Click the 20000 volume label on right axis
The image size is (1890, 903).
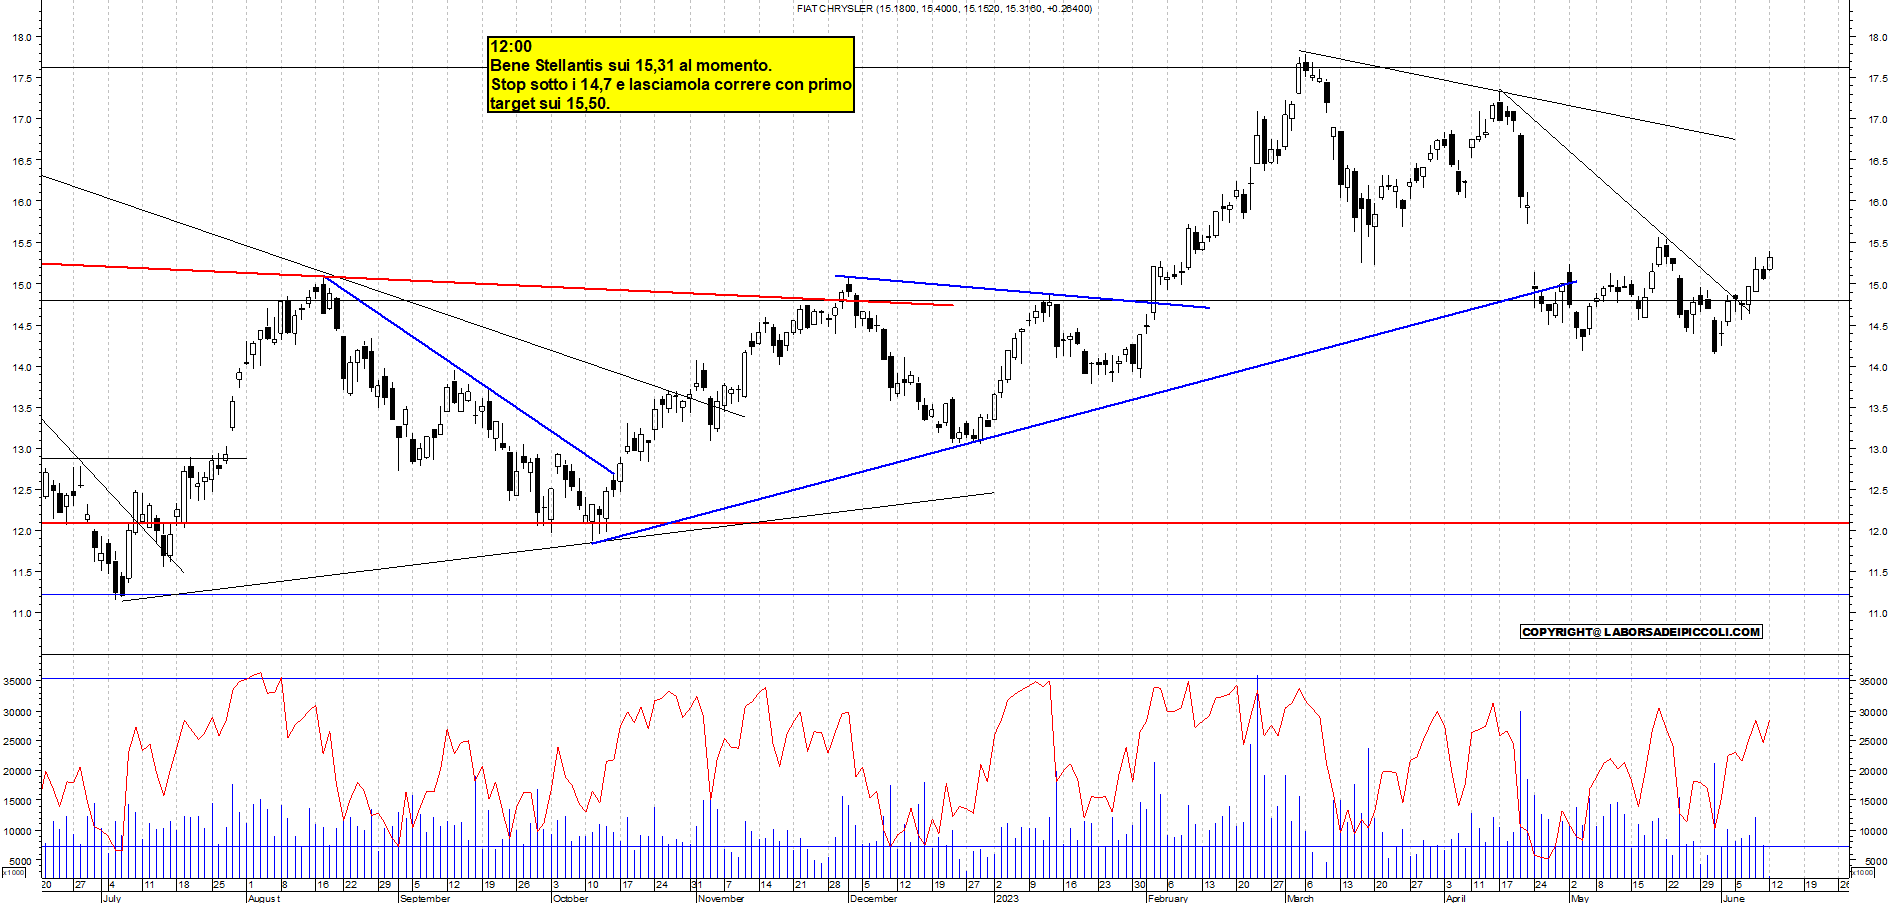(x=1874, y=771)
